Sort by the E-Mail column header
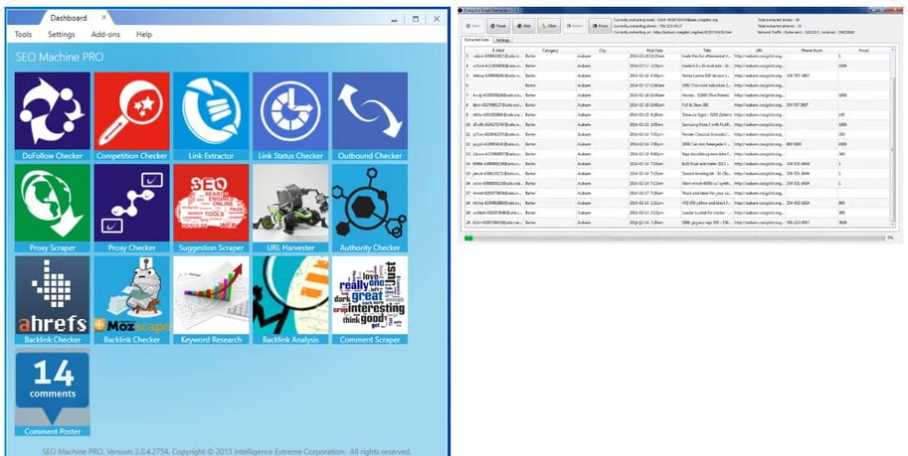 point(497,50)
